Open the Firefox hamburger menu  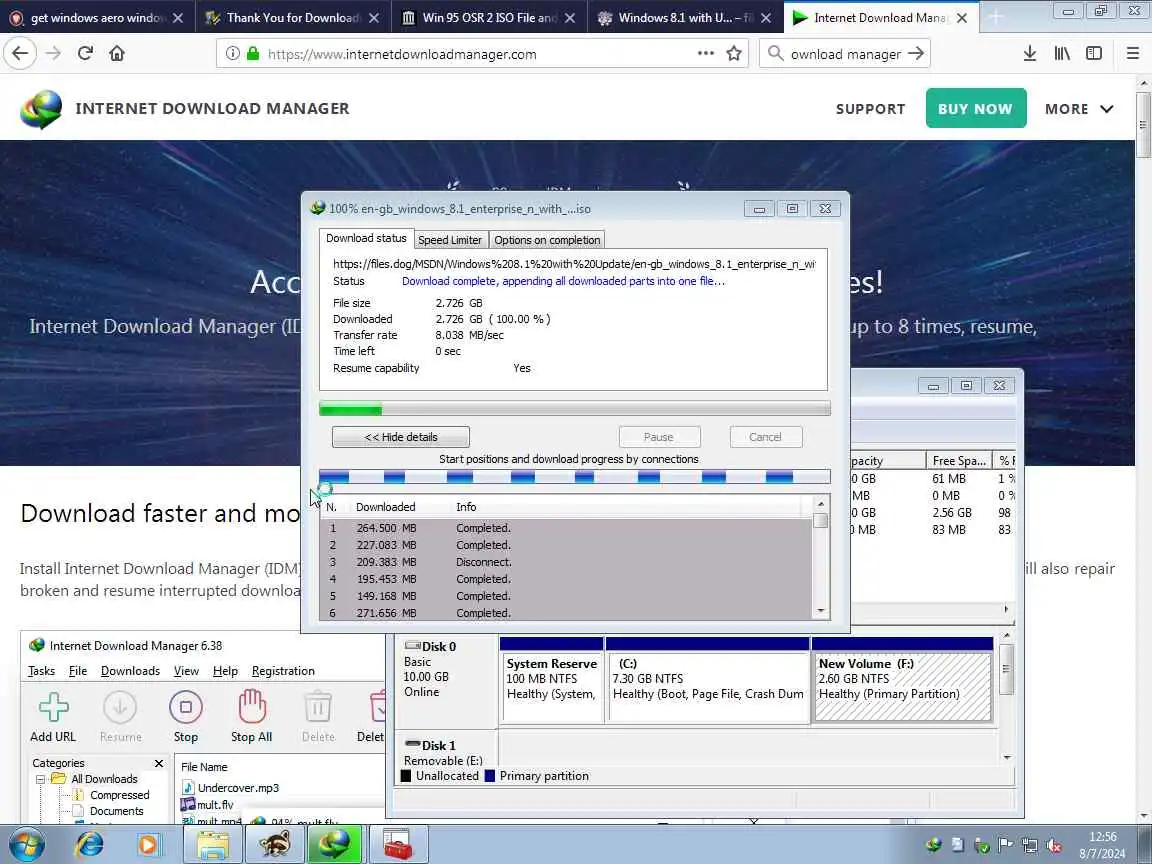1132,53
